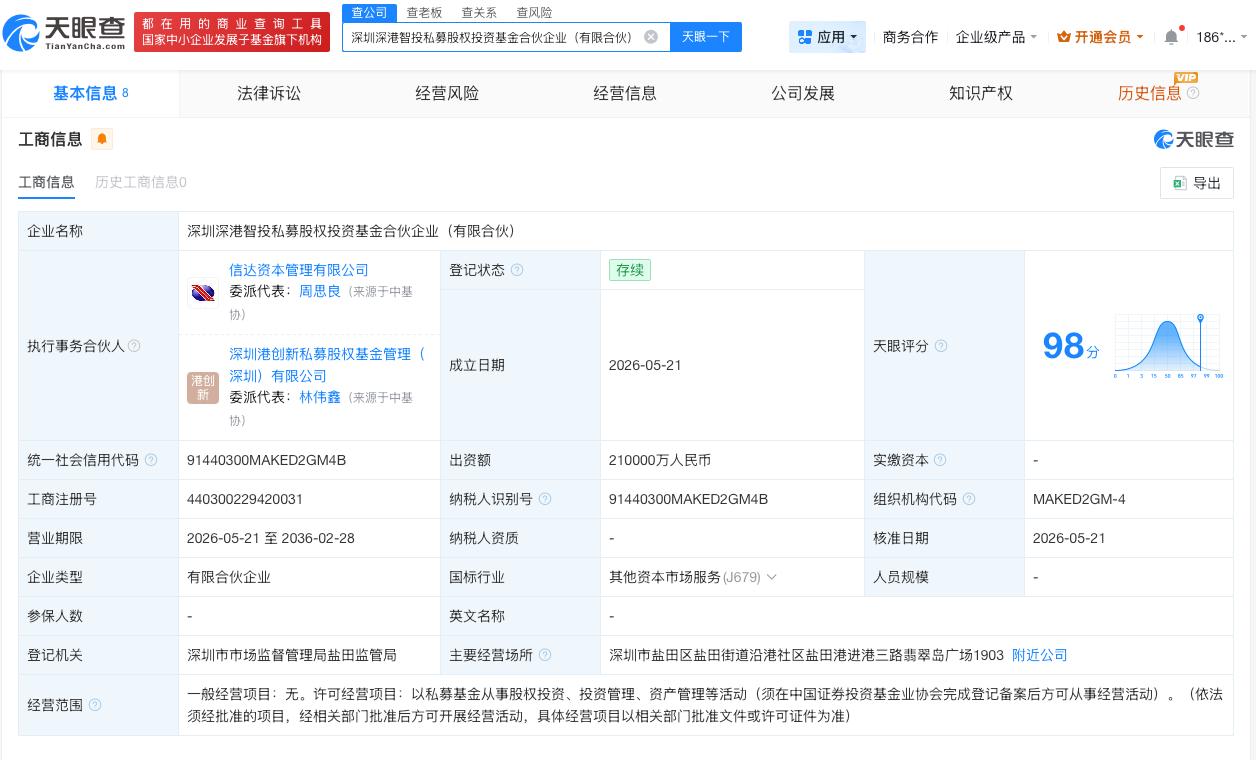Open representative 周思良 link
This screenshot has width=1256, height=760.
[x=320, y=291]
